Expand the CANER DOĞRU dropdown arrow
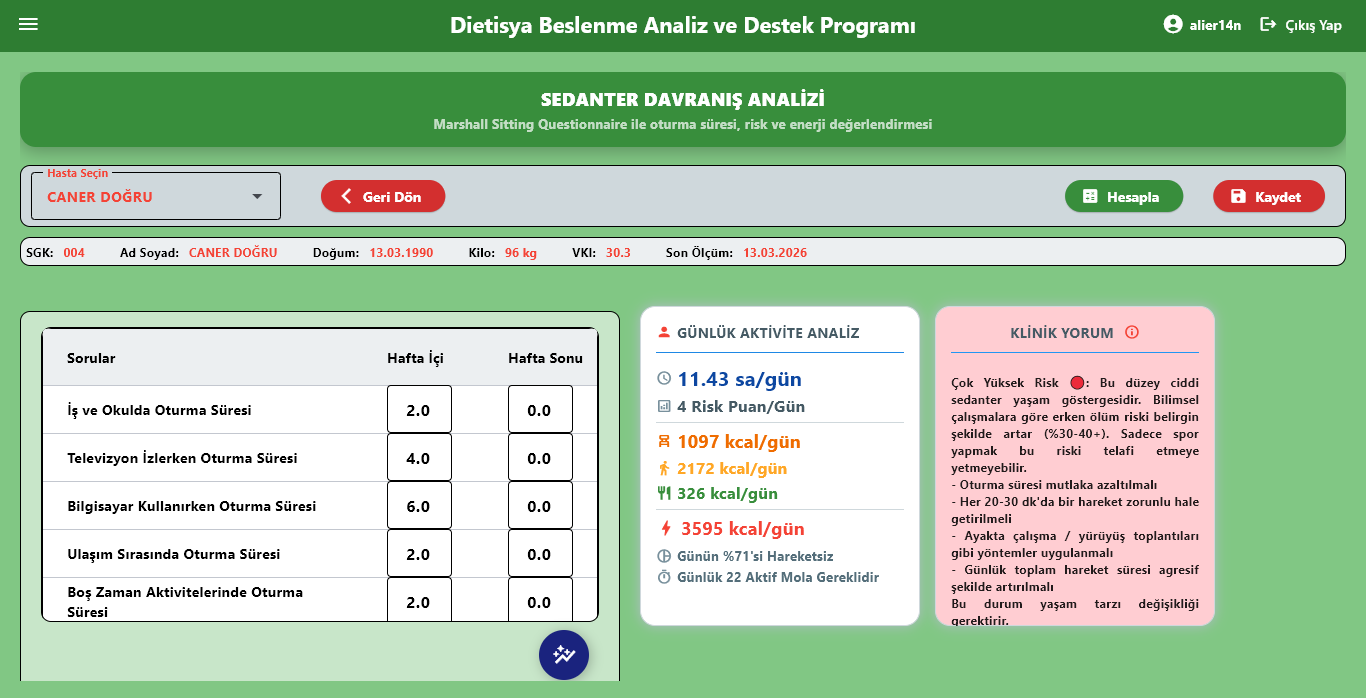 [257, 197]
